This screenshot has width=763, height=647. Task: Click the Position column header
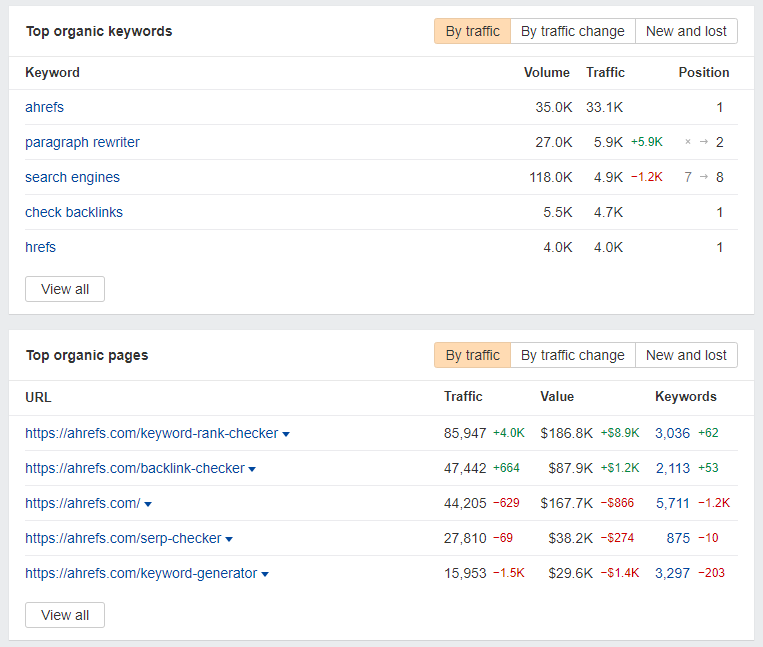704,72
